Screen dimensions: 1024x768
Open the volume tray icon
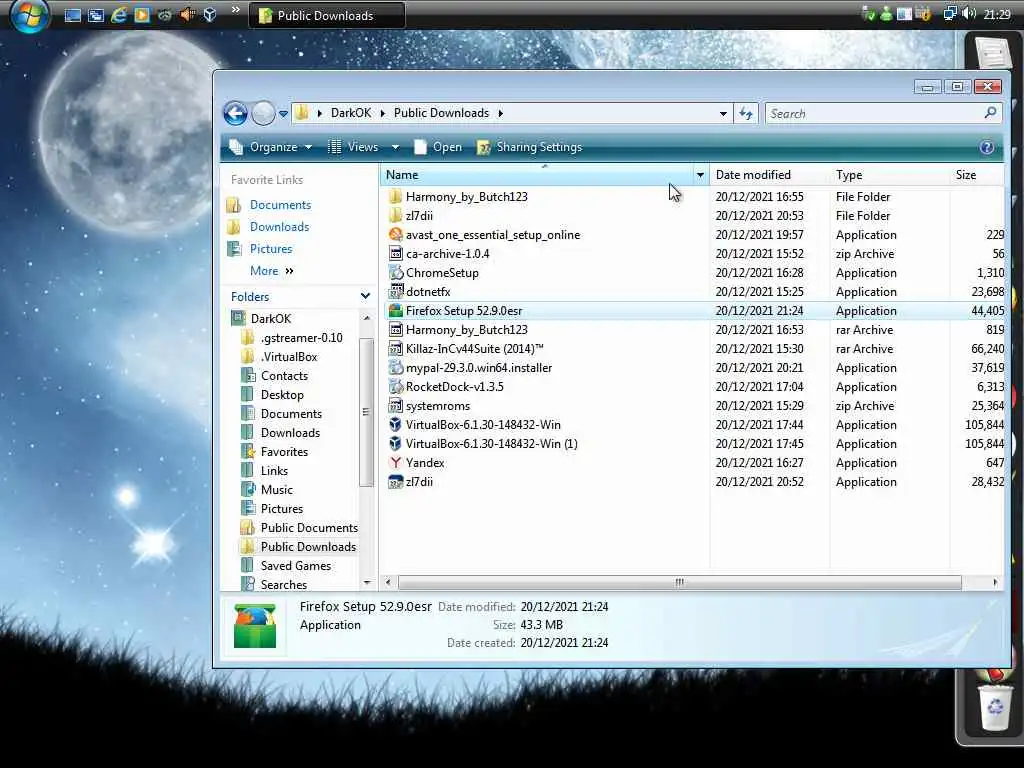click(969, 14)
